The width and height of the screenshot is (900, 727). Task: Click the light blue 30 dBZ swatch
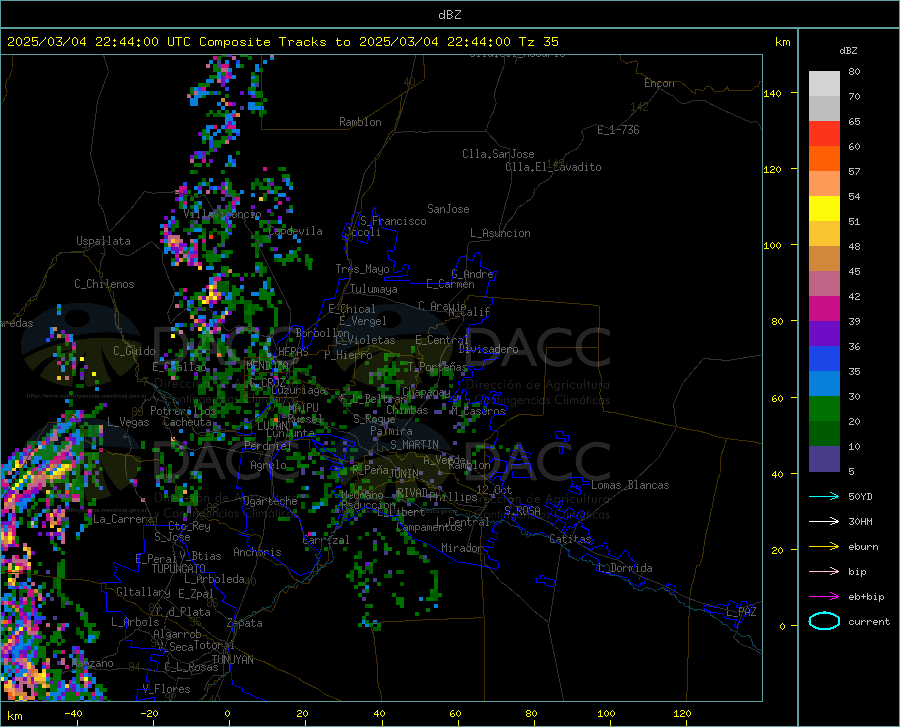[x=824, y=384]
